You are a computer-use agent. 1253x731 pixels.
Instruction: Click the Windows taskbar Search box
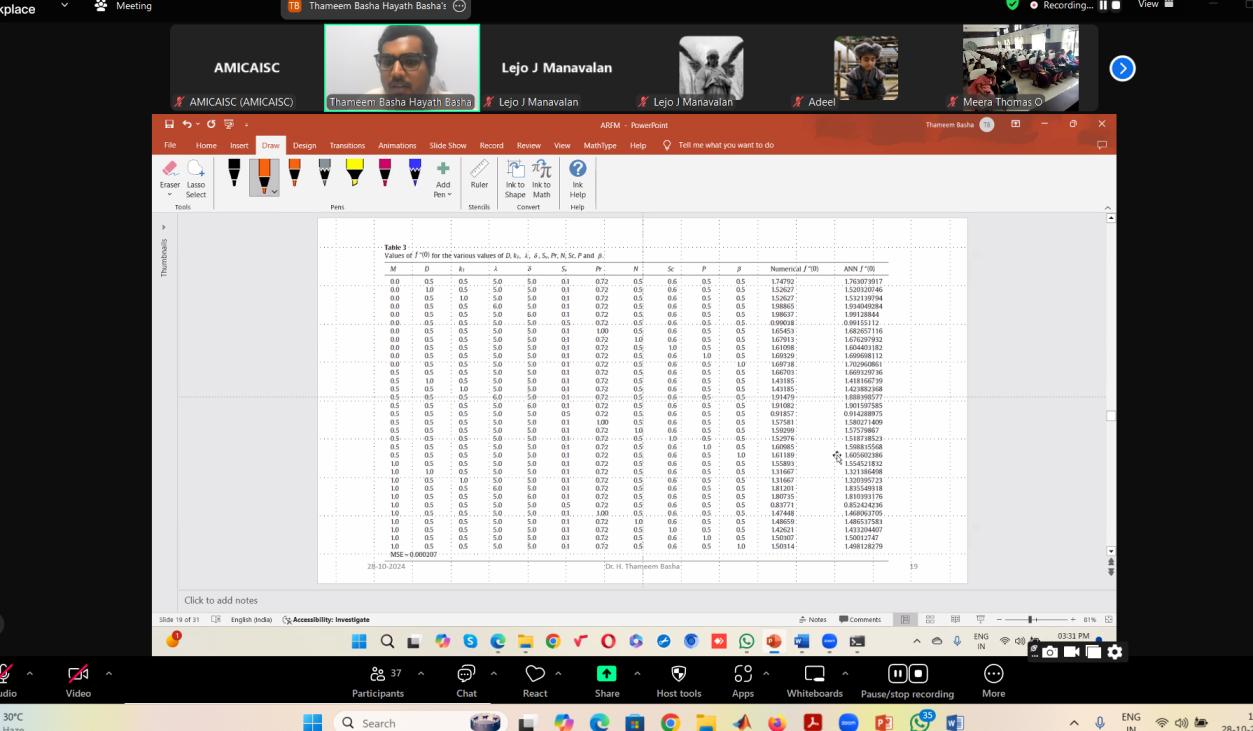[419, 723]
